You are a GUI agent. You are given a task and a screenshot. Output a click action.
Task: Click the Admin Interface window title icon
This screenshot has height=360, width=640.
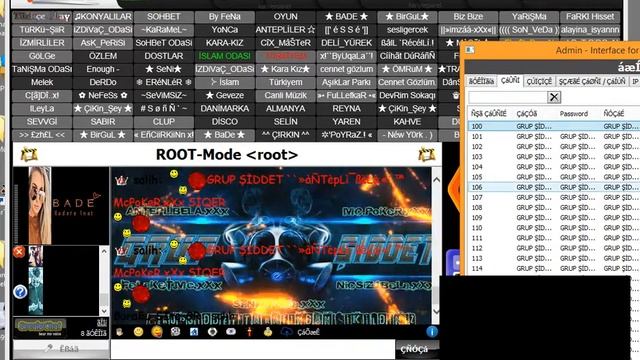pos(470,50)
